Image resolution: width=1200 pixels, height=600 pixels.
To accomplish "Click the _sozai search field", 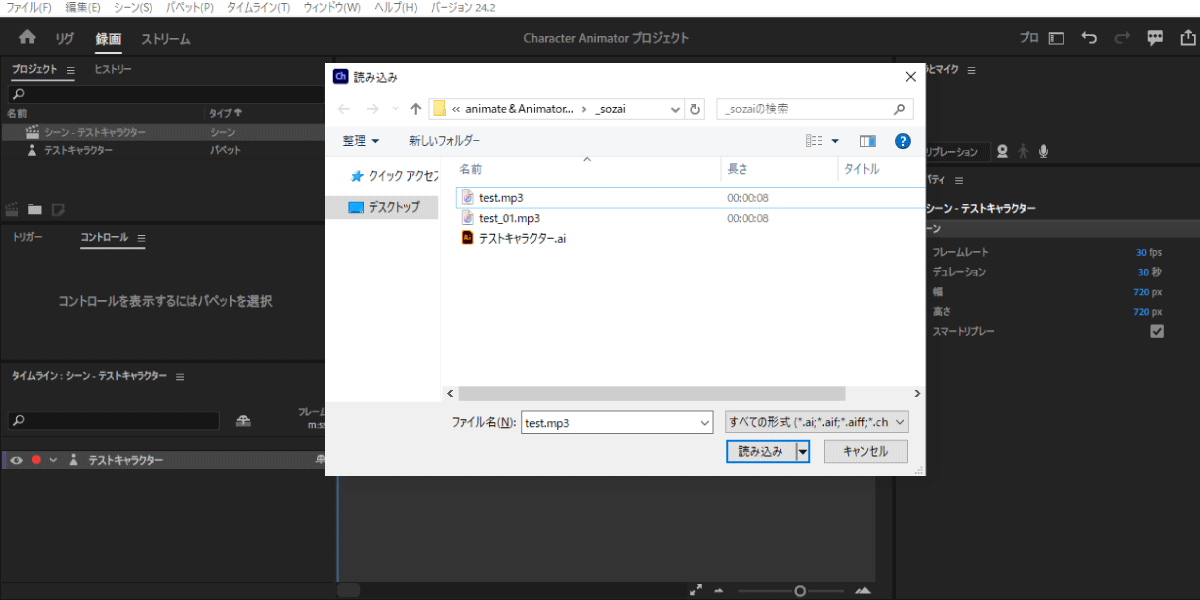I will pyautogui.click(x=815, y=109).
